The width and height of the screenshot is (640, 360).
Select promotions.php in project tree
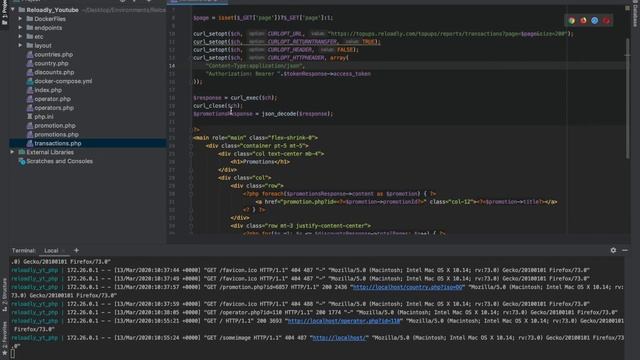click(x=56, y=134)
